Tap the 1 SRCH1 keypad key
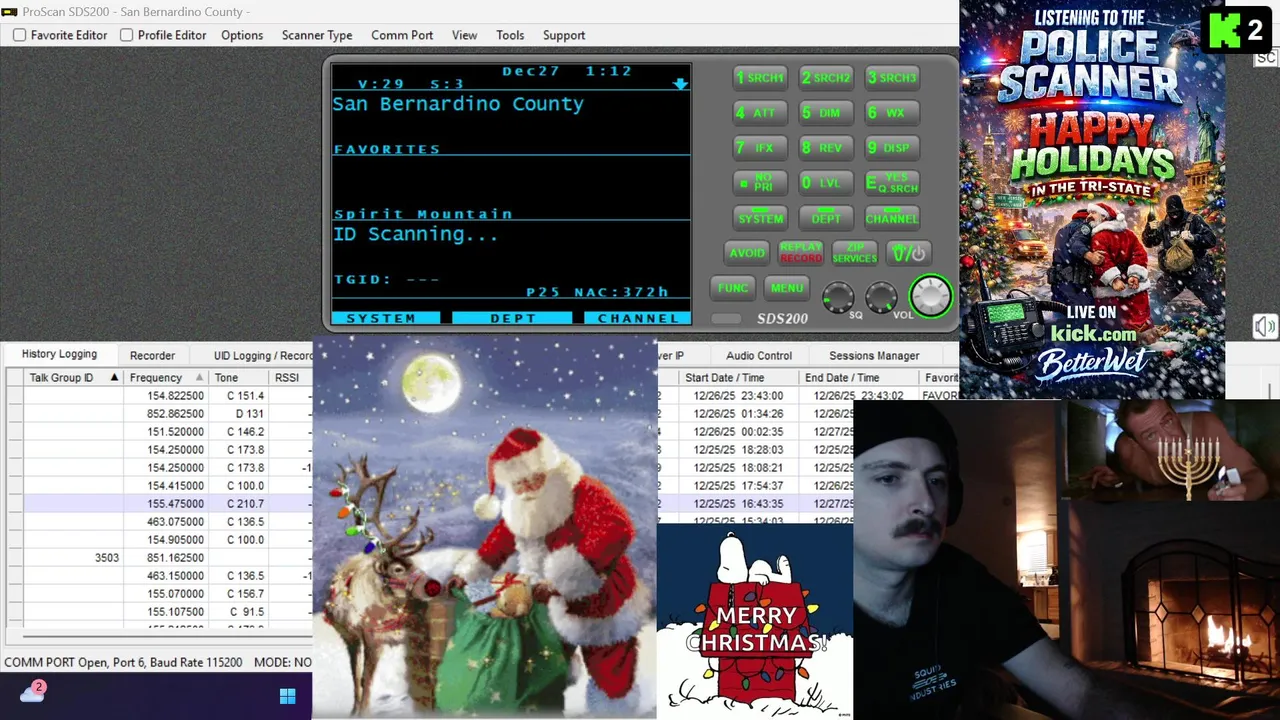This screenshot has width=1280, height=720. (x=761, y=77)
